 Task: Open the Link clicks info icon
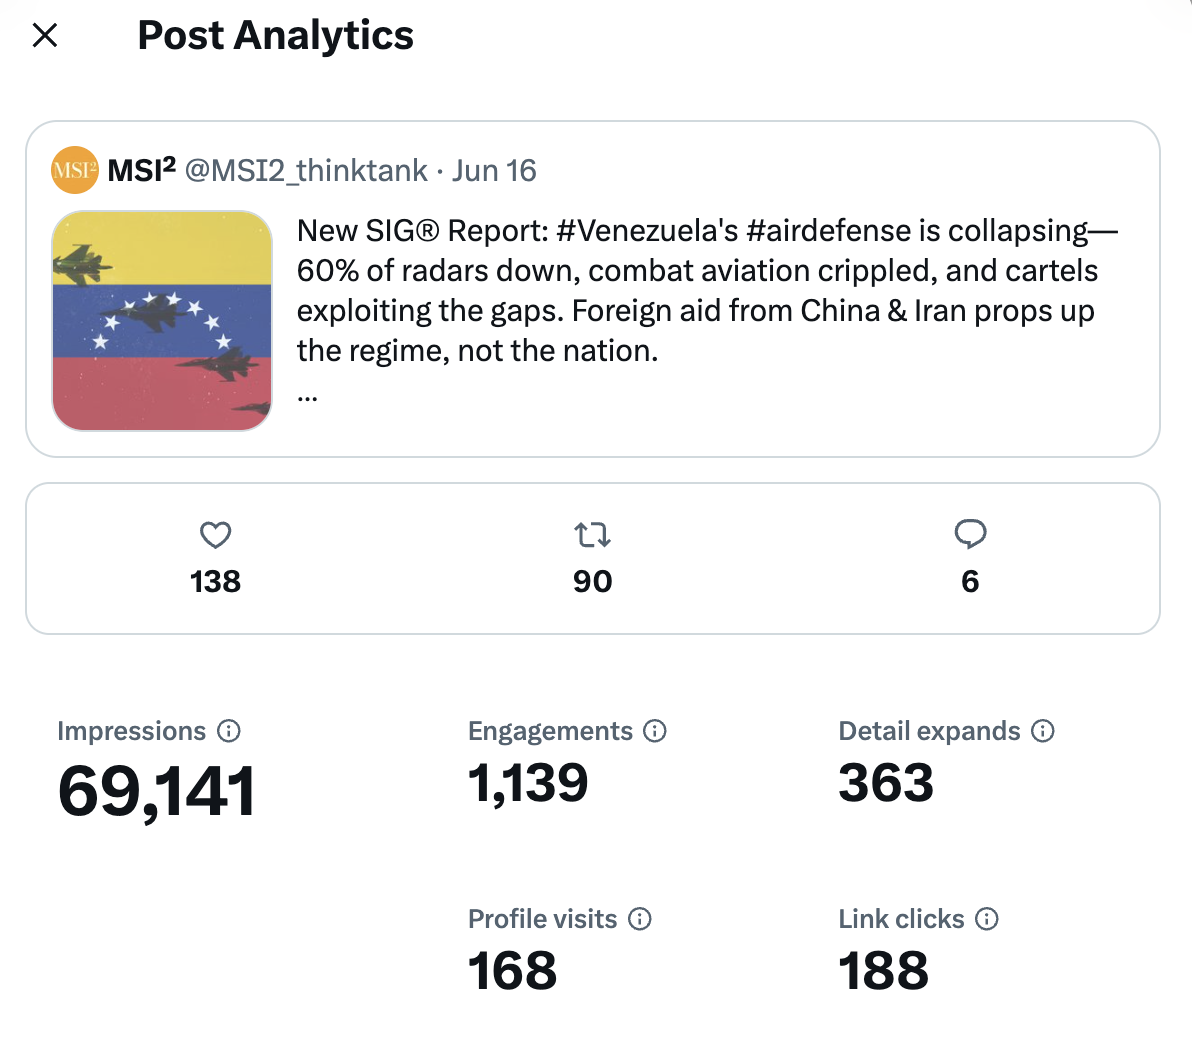(987, 919)
